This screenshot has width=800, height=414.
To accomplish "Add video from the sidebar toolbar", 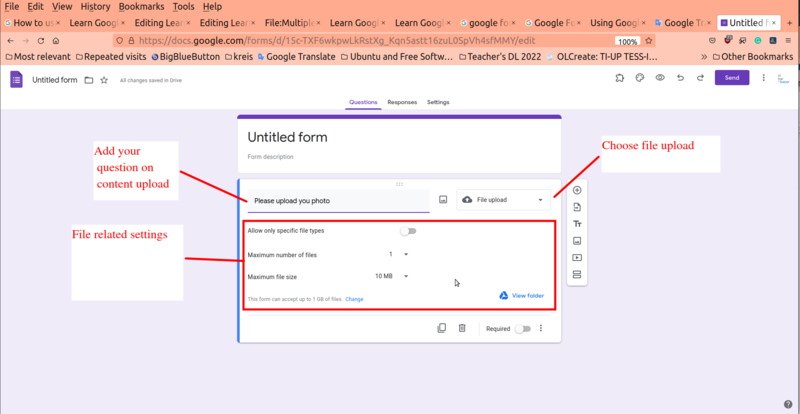I will [577, 258].
